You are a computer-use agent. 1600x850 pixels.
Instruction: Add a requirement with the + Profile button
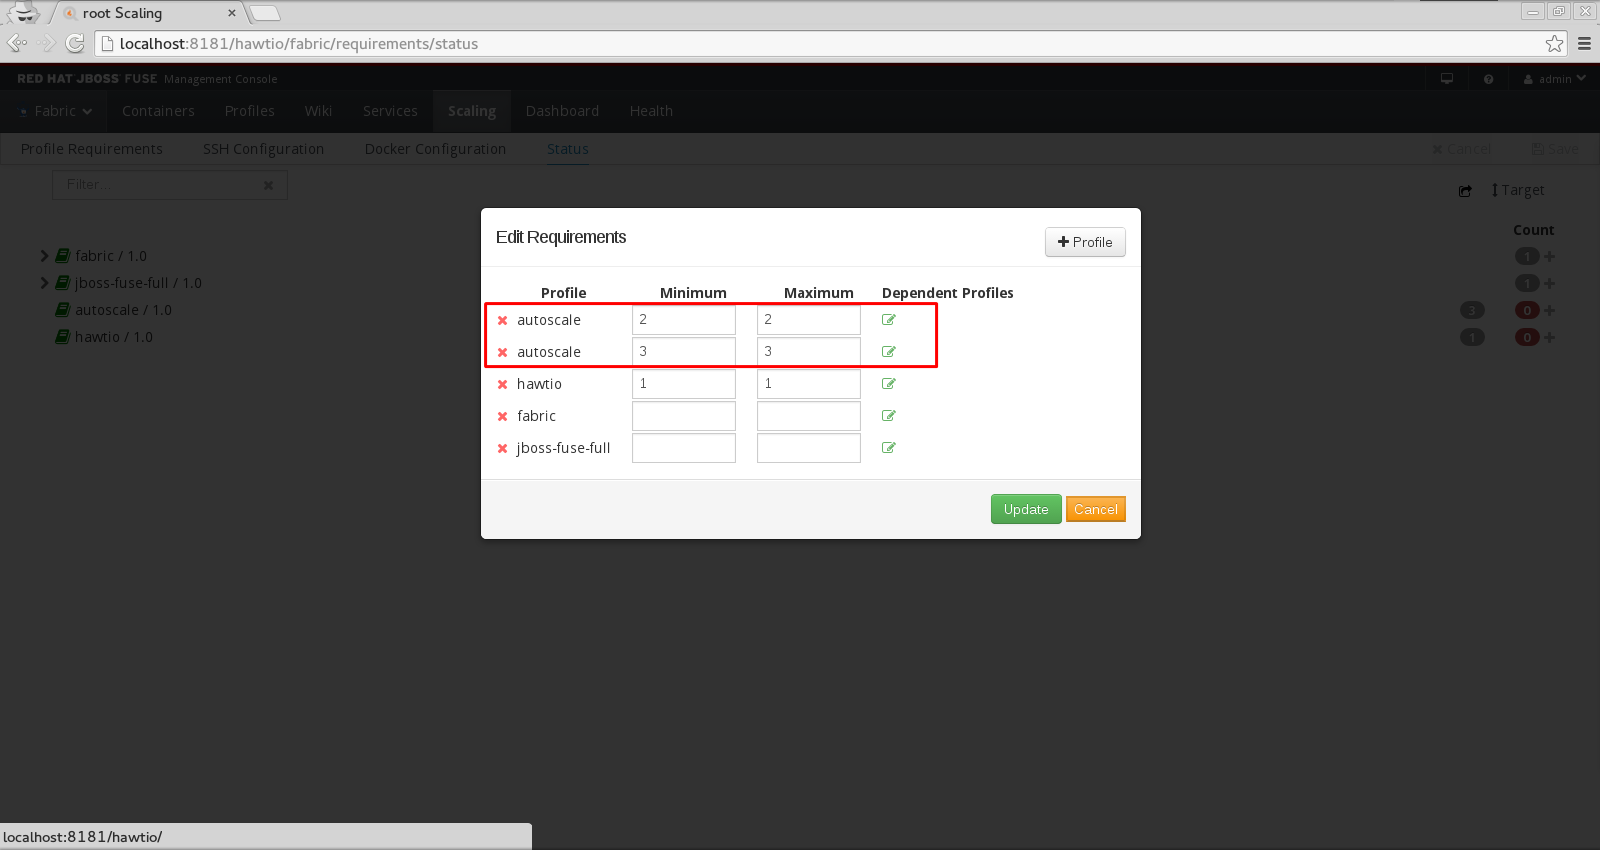coord(1085,242)
